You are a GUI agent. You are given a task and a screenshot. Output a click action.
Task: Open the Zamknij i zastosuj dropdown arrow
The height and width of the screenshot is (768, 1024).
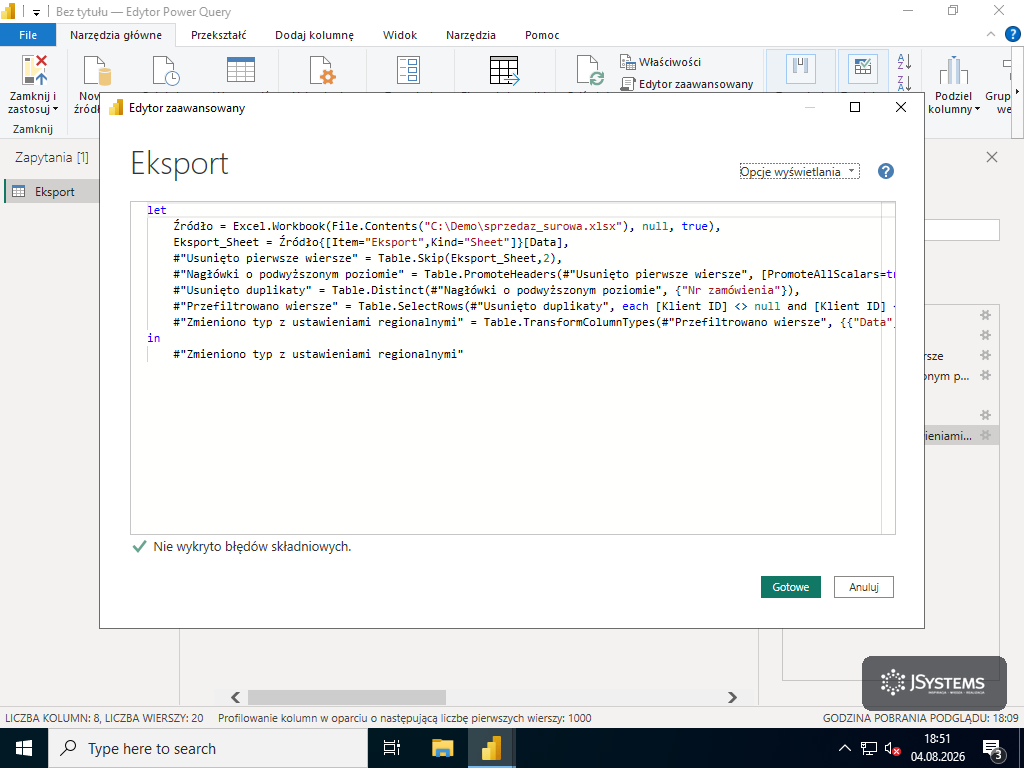tap(56, 110)
